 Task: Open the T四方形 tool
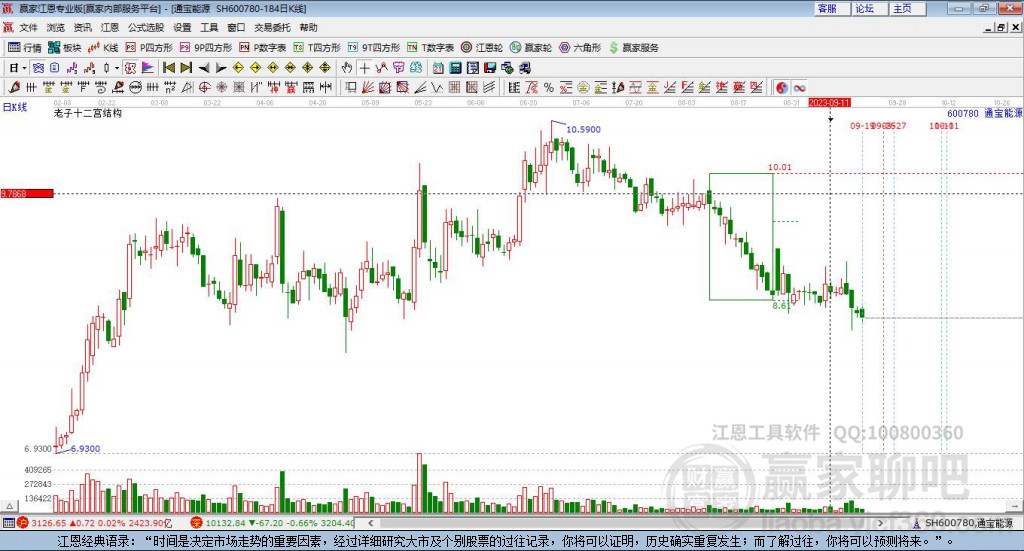point(317,48)
